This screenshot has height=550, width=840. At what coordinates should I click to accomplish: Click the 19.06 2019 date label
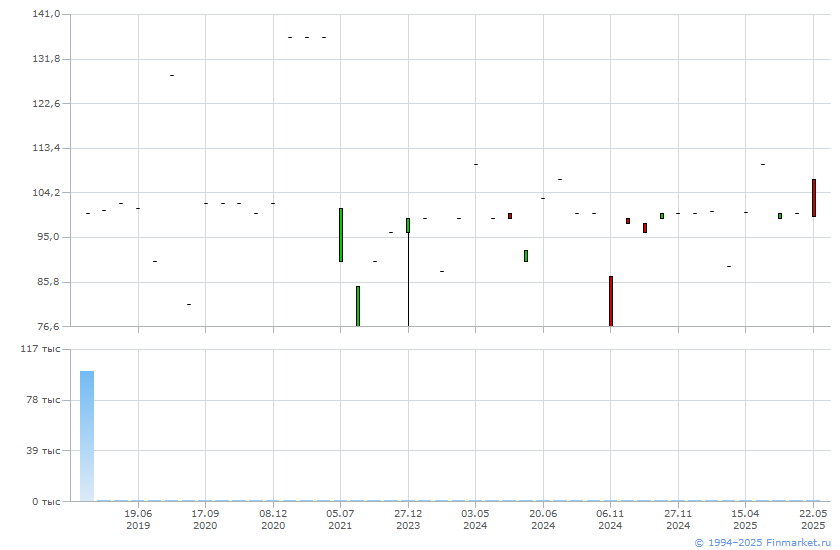138,519
